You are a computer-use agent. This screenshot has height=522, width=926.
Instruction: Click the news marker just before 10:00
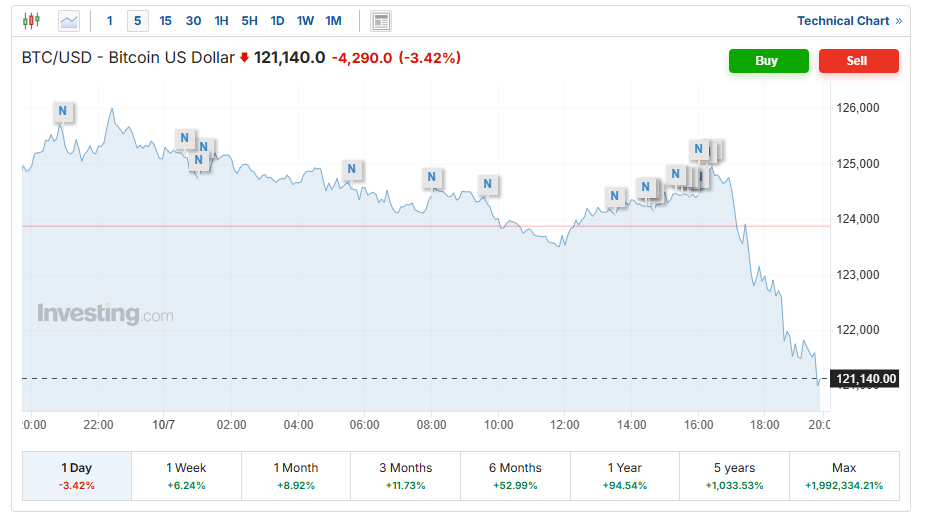pyautogui.click(x=488, y=184)
